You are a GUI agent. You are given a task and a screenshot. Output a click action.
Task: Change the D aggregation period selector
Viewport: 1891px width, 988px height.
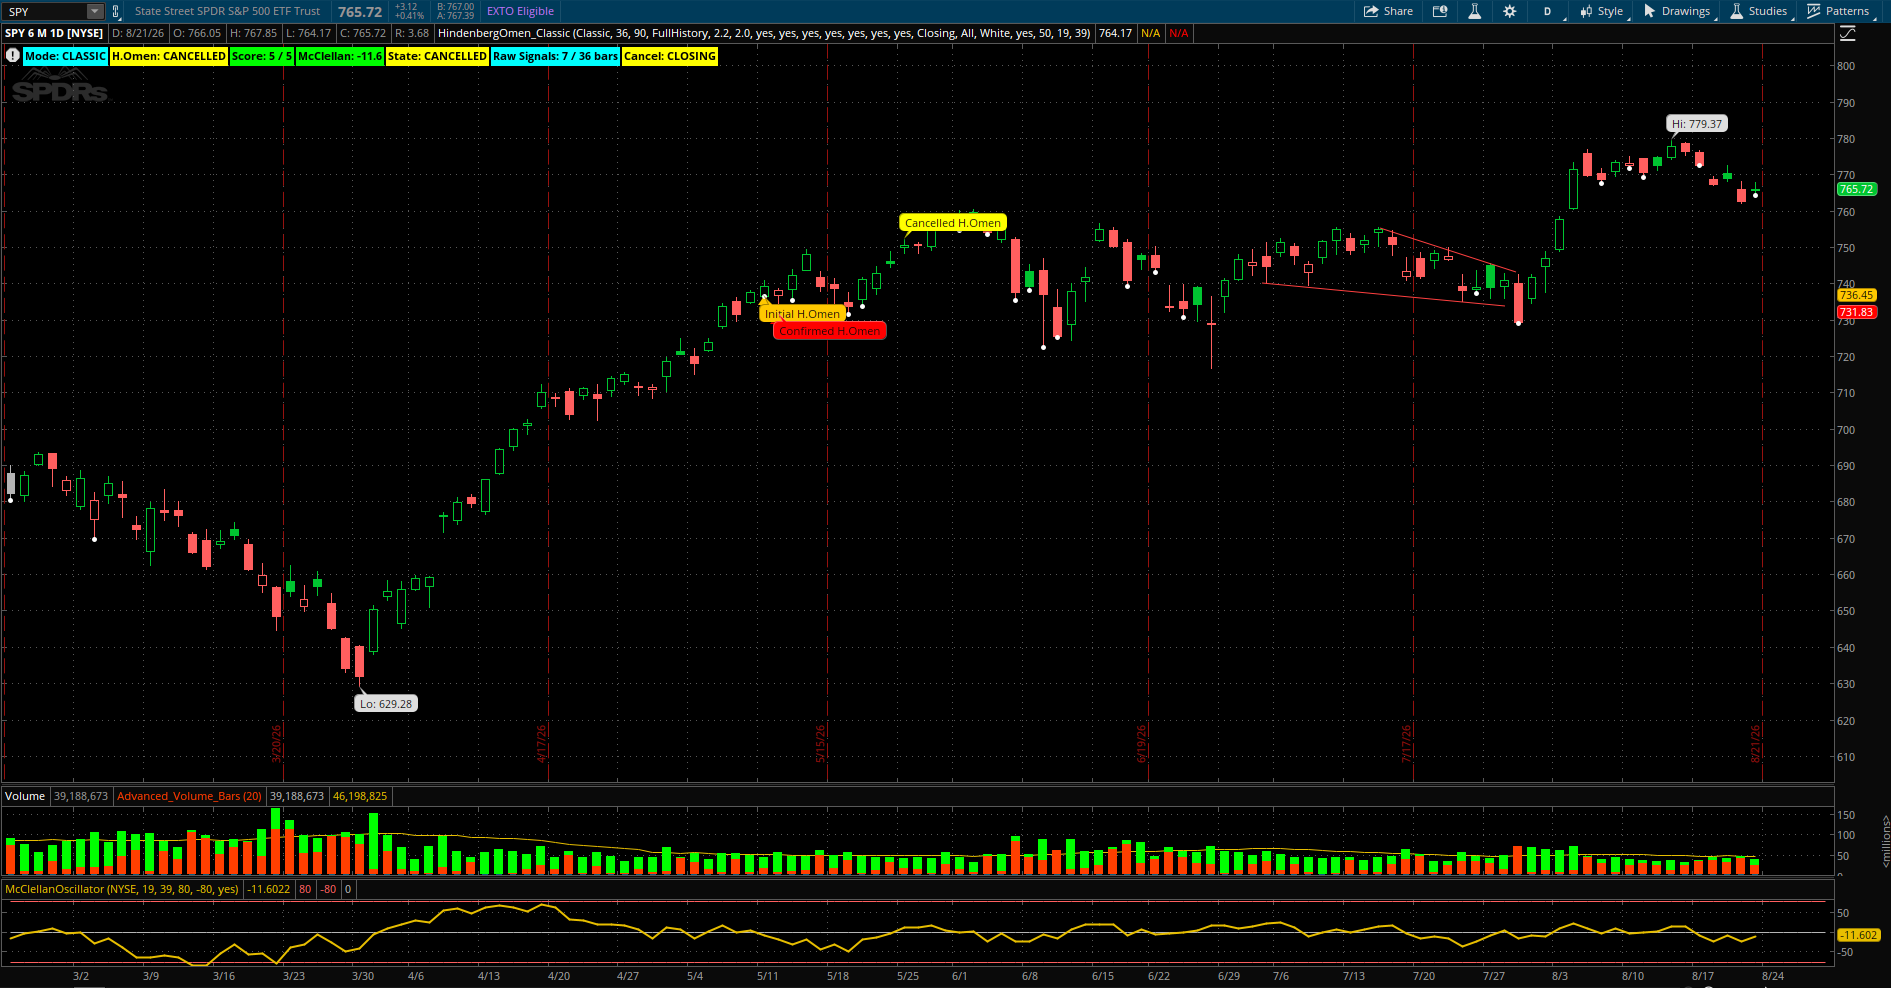pos(1547,12)
